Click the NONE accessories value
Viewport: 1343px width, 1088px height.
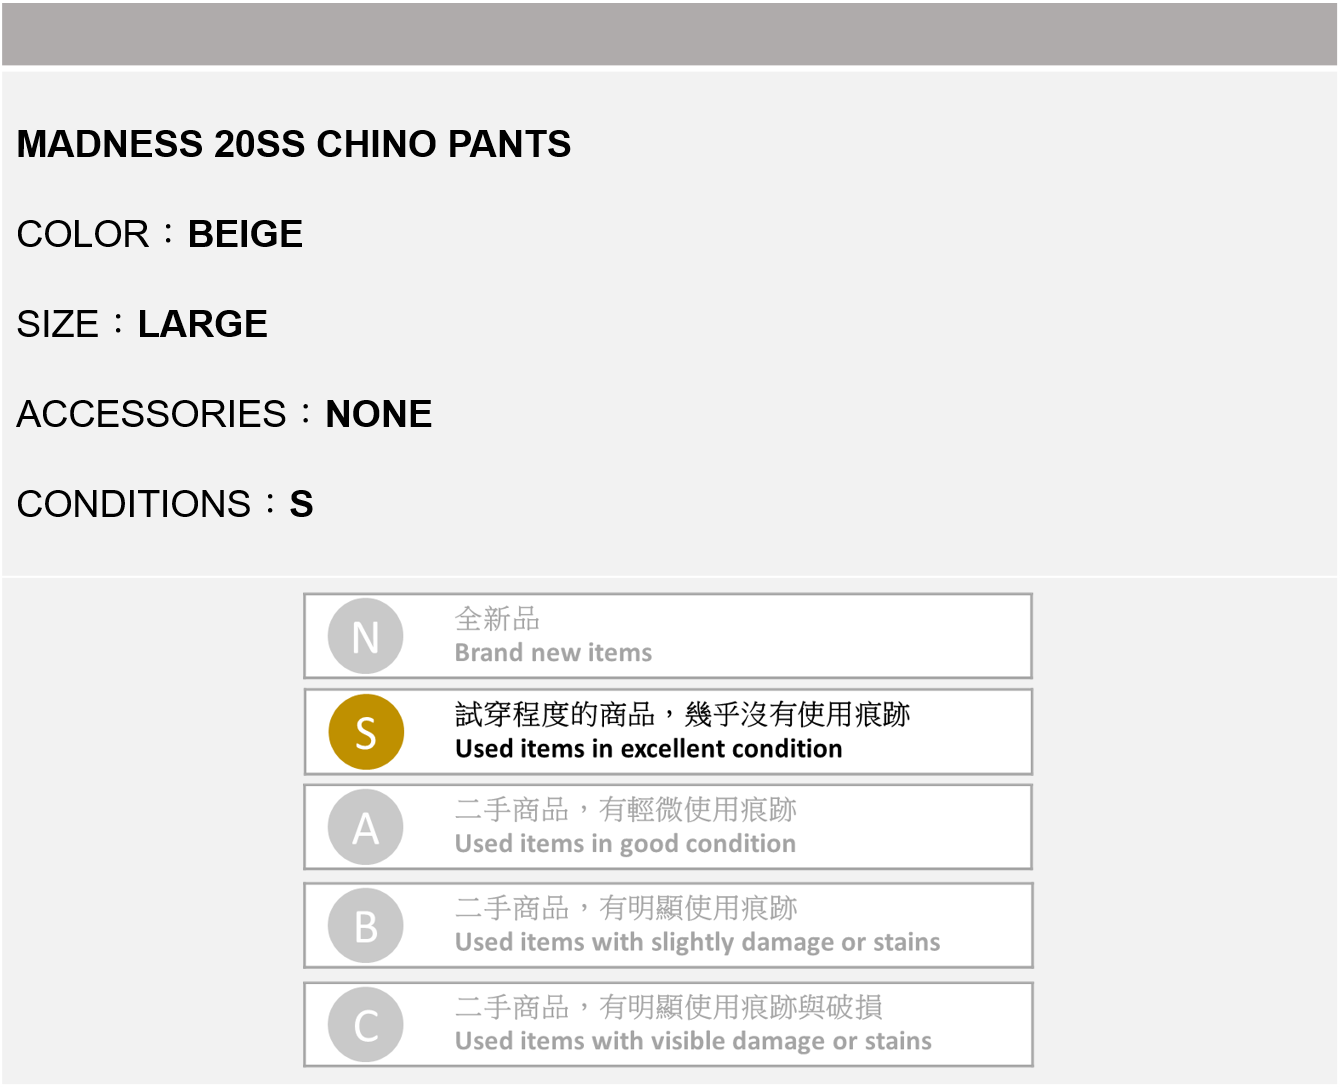[x=378, y=414]
